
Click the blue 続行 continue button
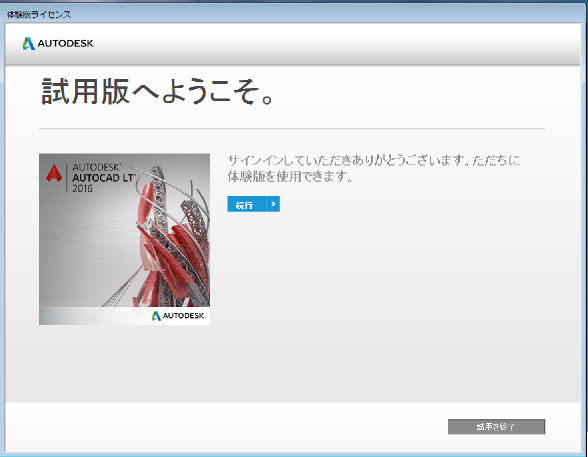pyautogui.click(x=254, y=204)
